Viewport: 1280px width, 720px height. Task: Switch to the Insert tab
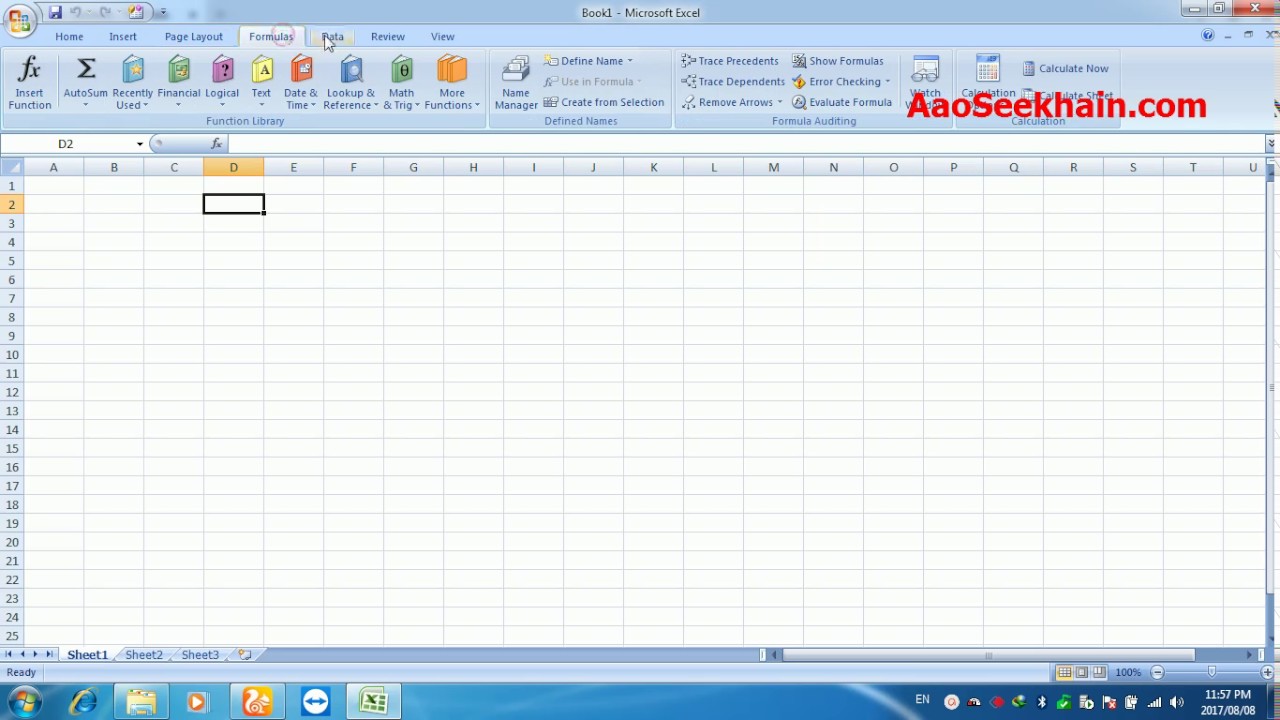[123, 37]
